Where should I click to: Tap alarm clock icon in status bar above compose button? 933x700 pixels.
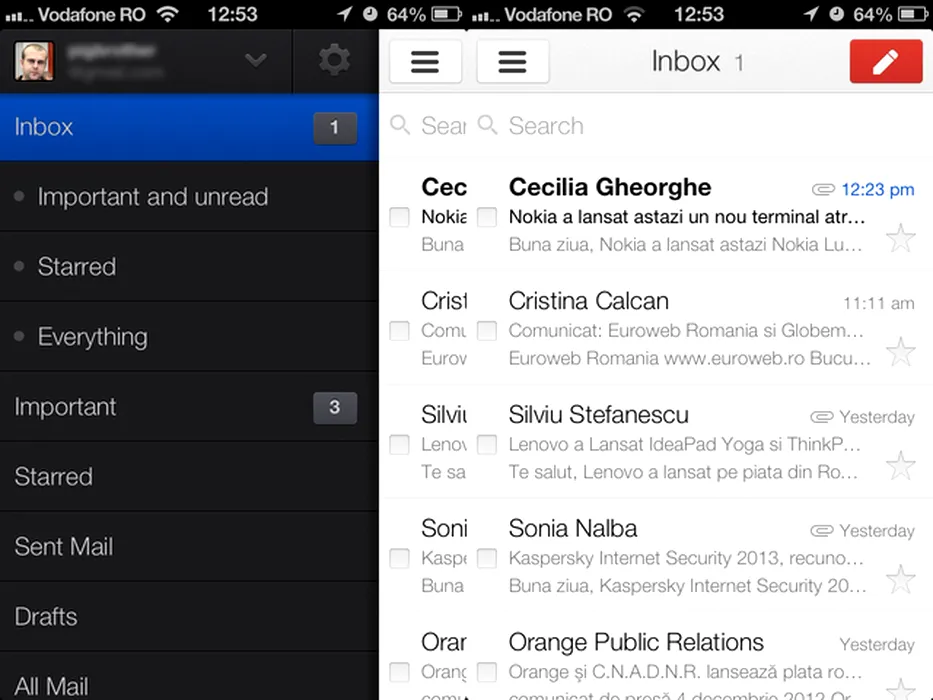[837, 14]
